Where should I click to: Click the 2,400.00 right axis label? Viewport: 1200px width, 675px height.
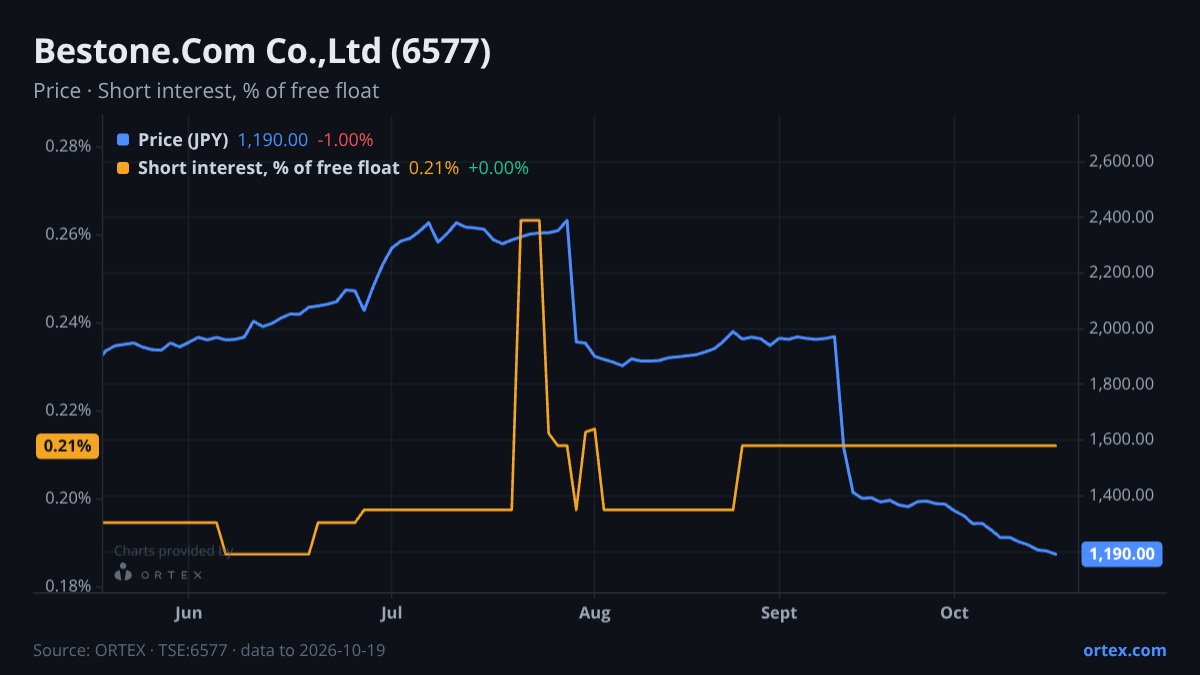tap(1123, 217)
